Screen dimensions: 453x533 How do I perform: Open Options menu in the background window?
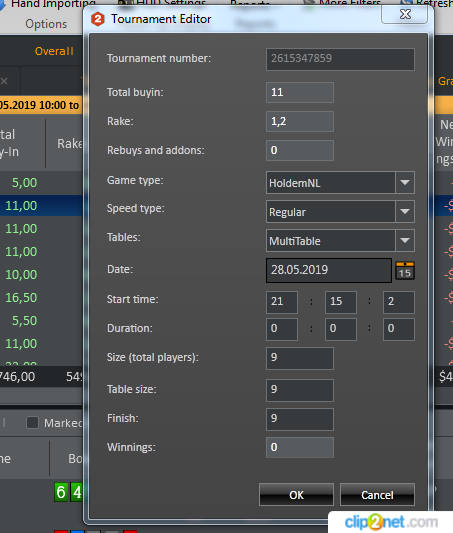(46, 24)
